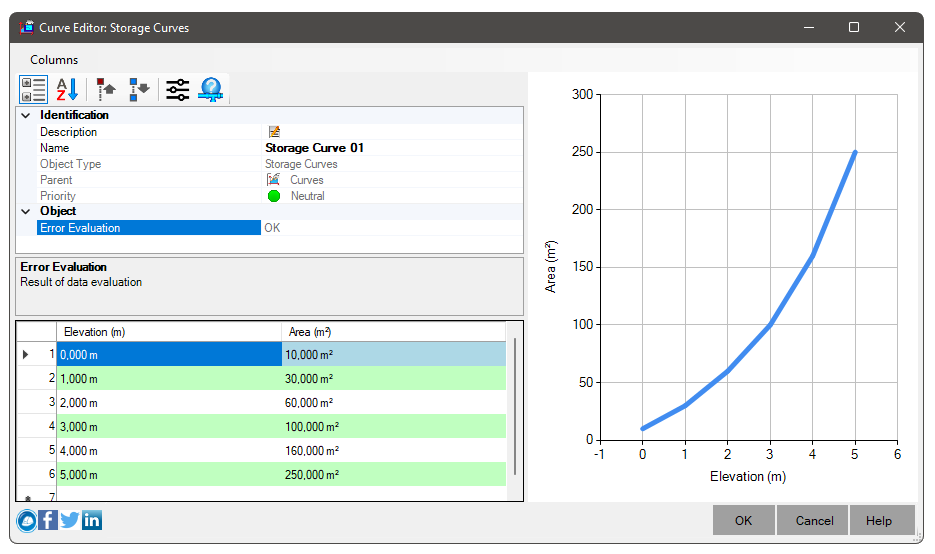The image size is (935, 554).
Task: Open the Twitter link icon
Action: point(70,521)
